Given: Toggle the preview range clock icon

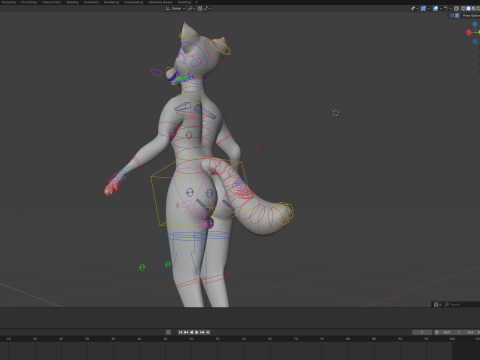Looking at the screenshot, I should point(437,332).
